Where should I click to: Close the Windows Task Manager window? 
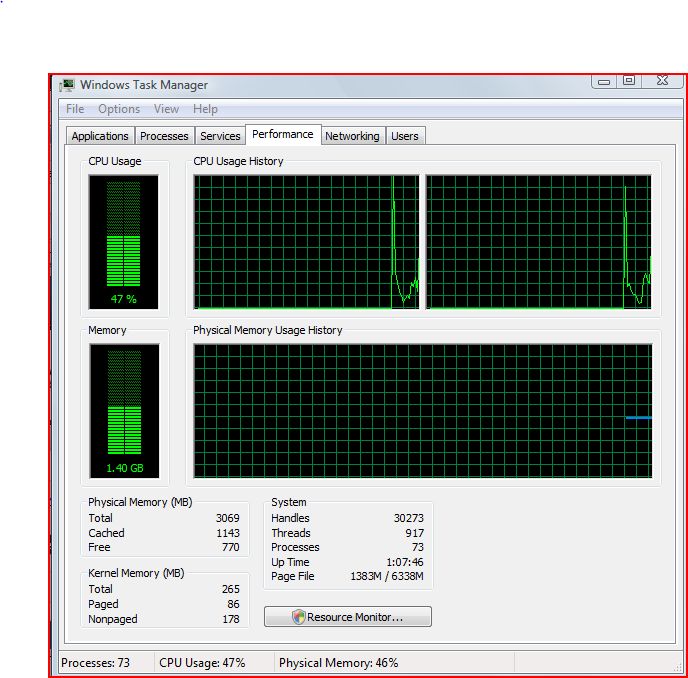point(662,81)
